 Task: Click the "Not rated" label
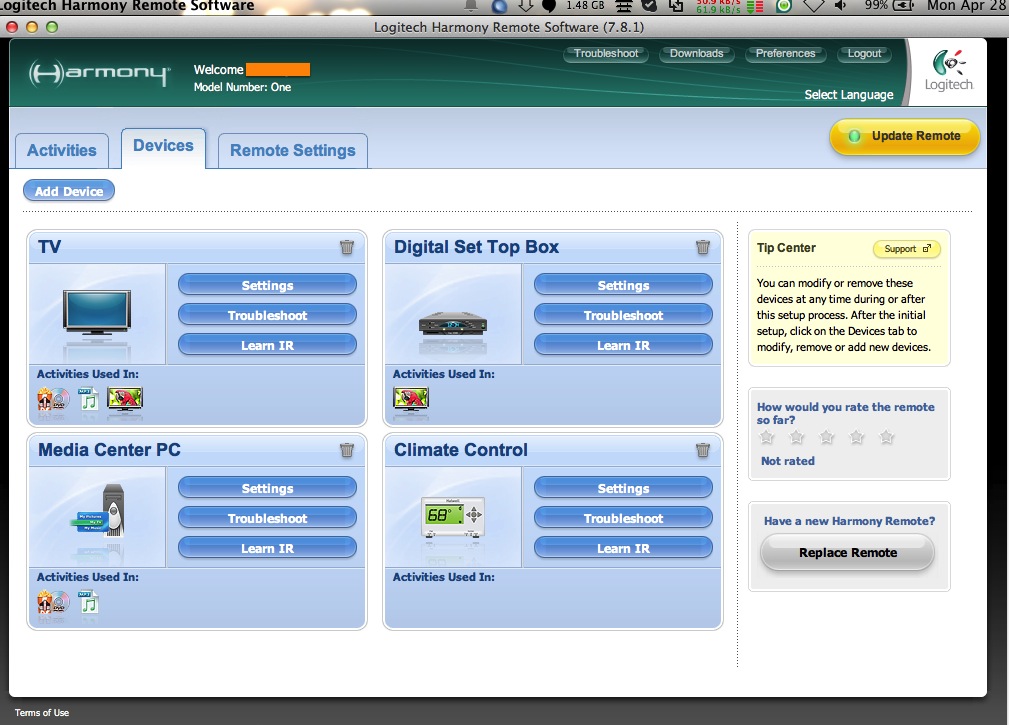(x=788, y=461)
